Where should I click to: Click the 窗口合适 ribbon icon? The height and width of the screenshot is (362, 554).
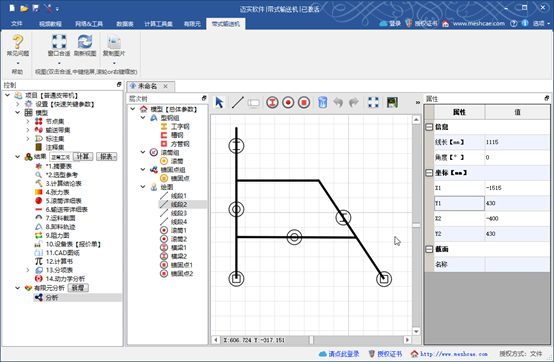point(59,42)
